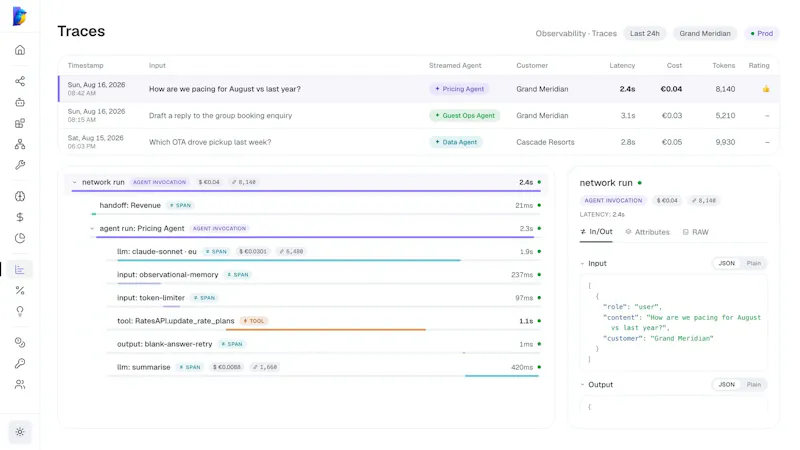800x450 pixels.
Task: Open the wrench tools icon in sidebar
Action: pyautogui.click(x=20, y=165)
